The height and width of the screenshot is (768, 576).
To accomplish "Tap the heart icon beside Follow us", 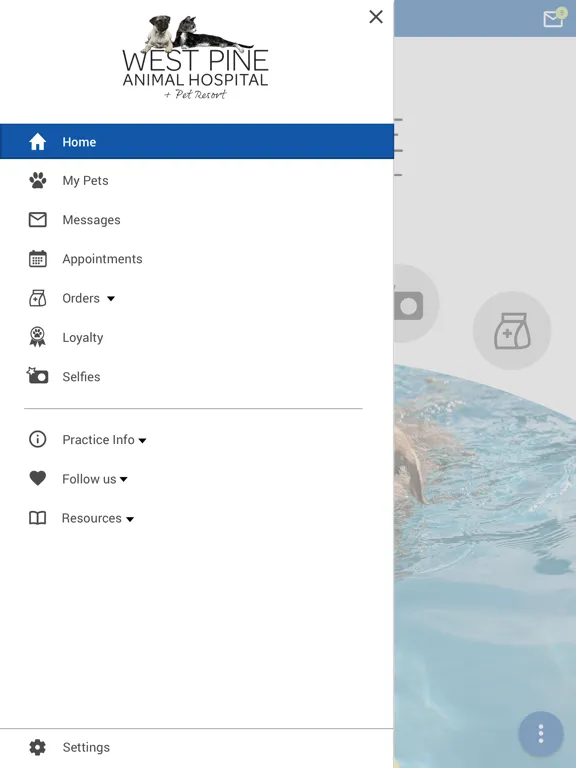I will (x=38, y=478).
